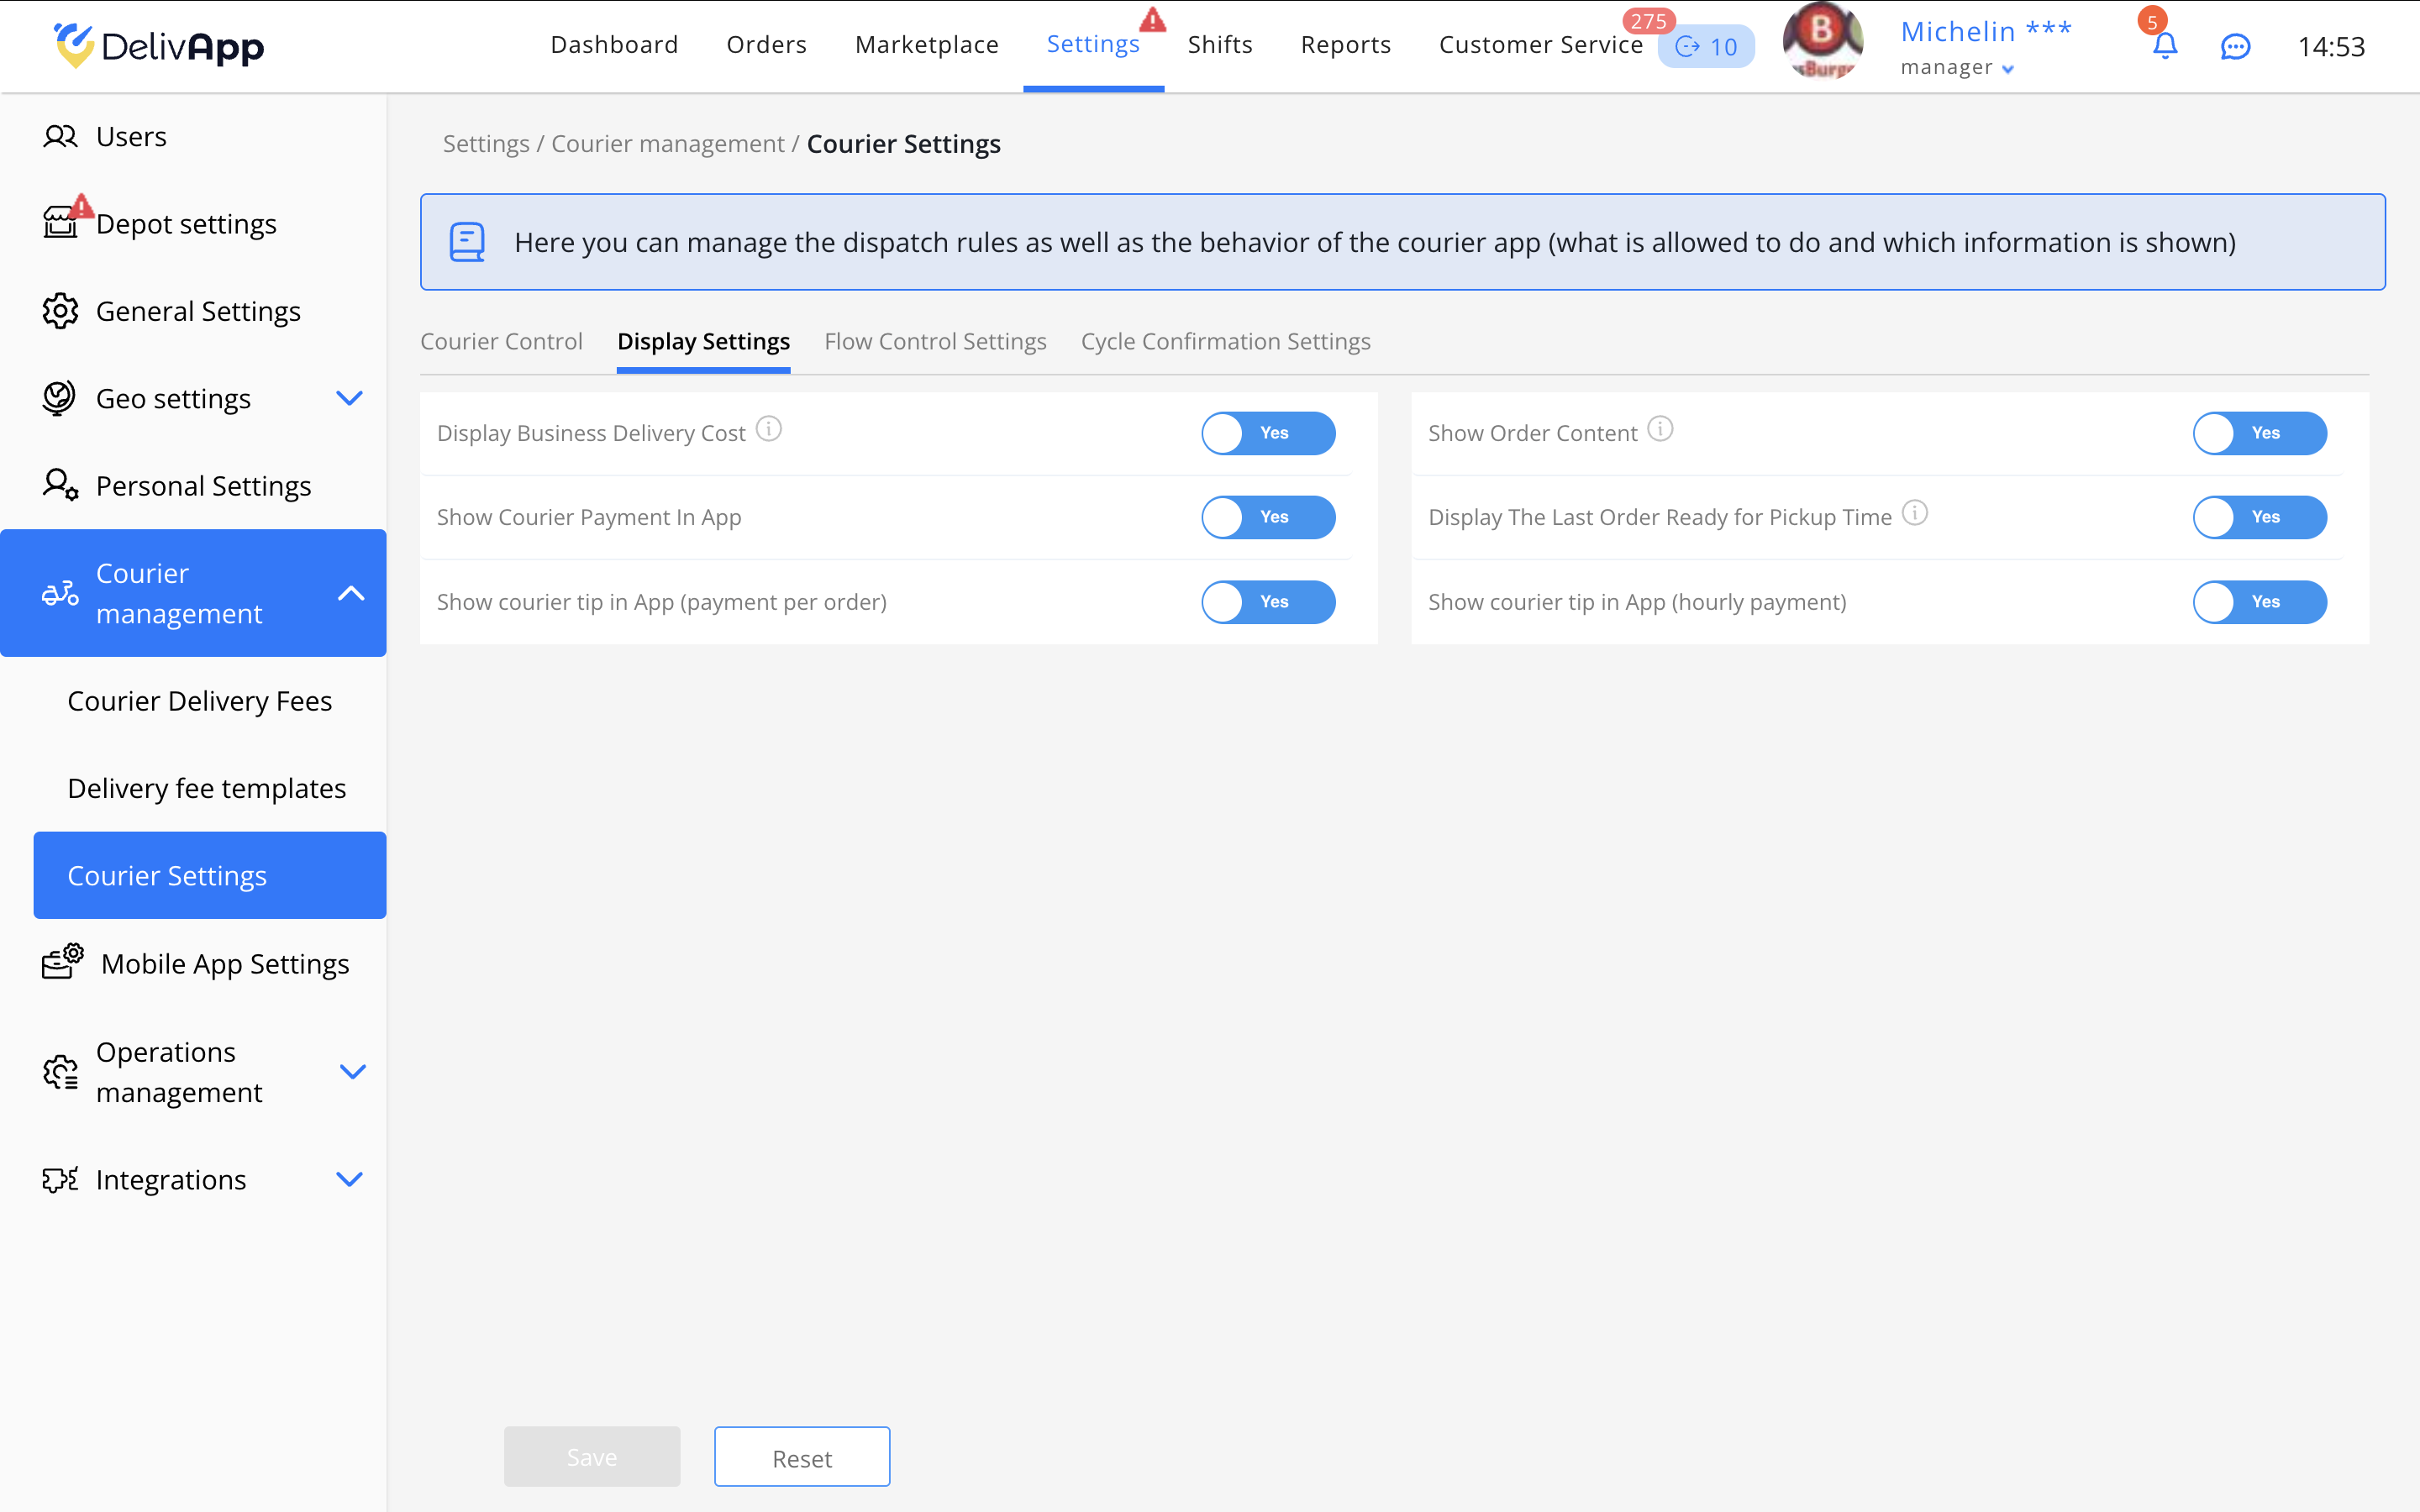Viewport: 2420px width, 1512px height.
Task: Click info icon next to Show Order Content
Action: pos(1660,430)
